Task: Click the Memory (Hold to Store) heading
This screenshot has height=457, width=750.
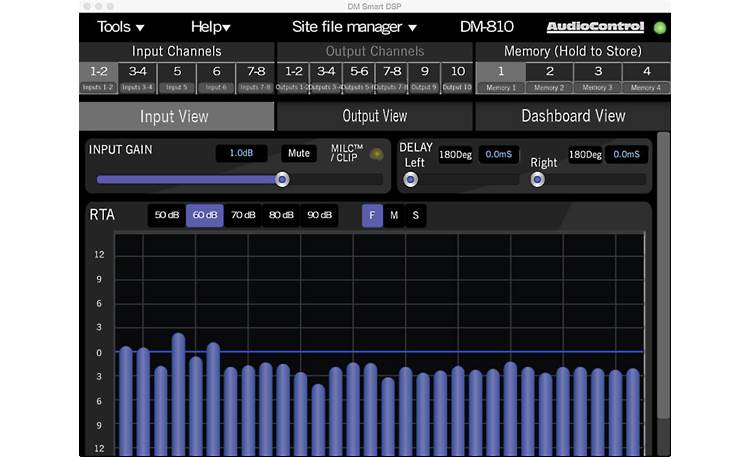Action: click(x=573, y=51)
